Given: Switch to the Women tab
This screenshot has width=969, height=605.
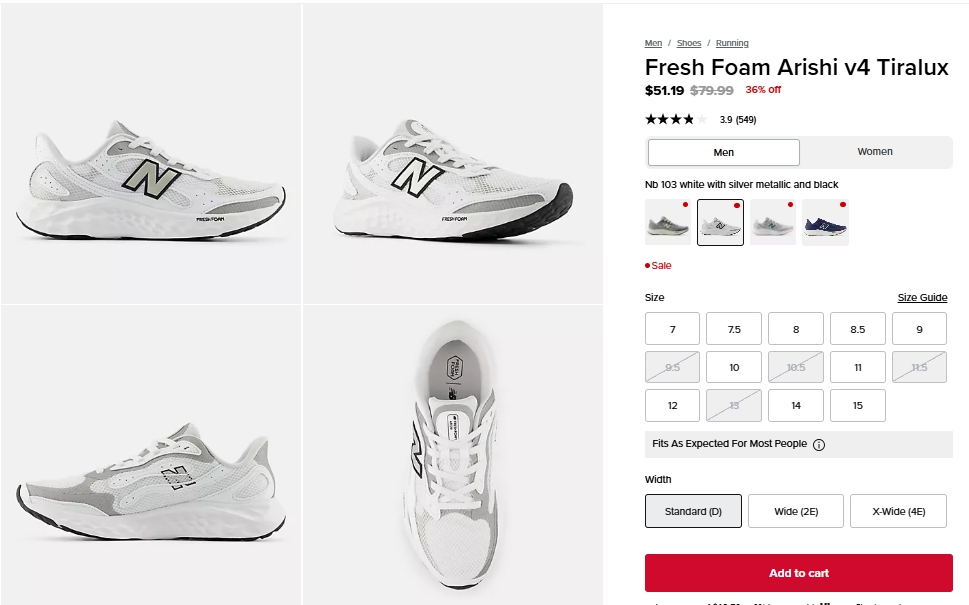Looking at the screenshot, I should (875, 152).
